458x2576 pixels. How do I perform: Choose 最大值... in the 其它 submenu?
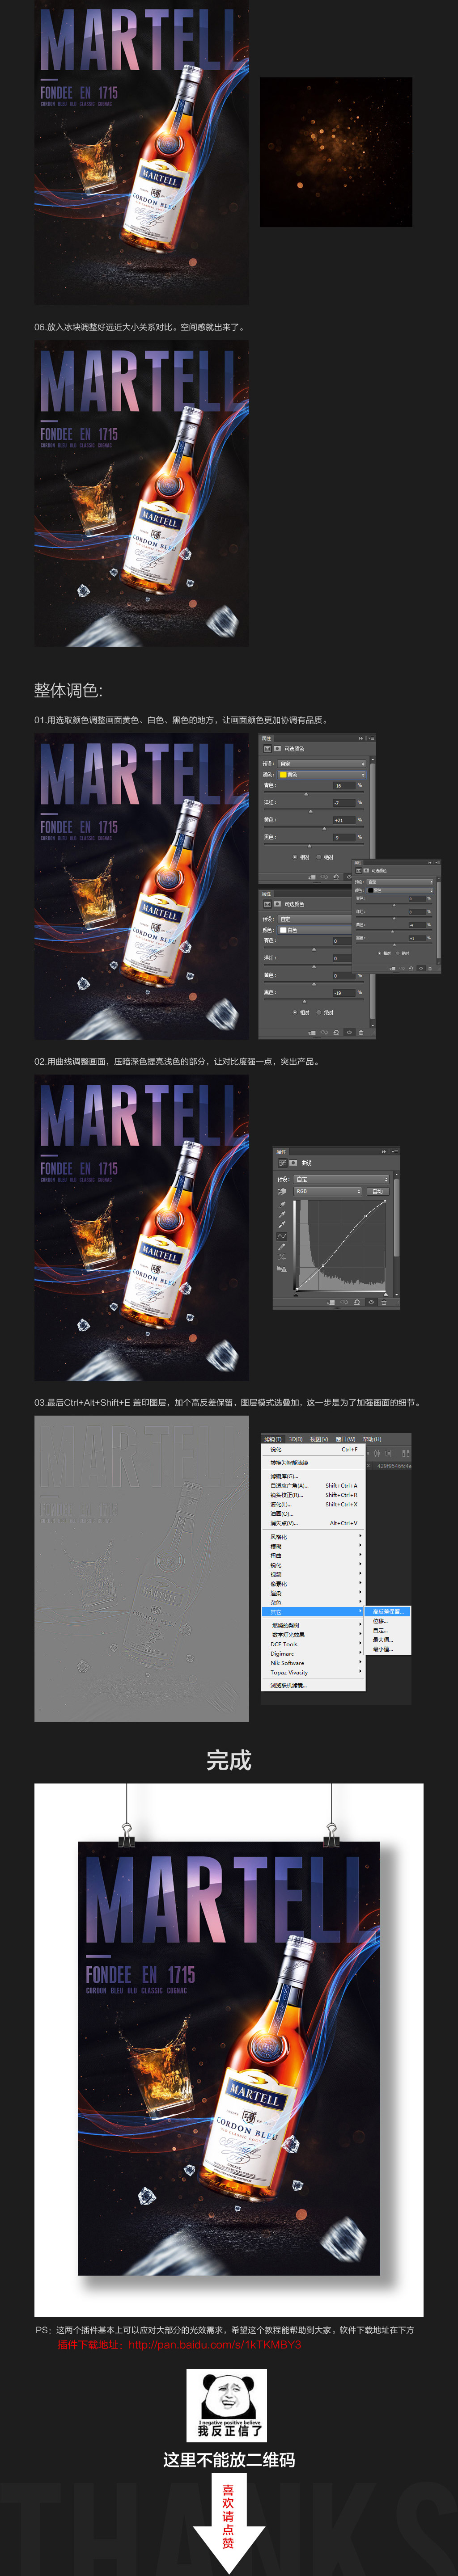388,1640
